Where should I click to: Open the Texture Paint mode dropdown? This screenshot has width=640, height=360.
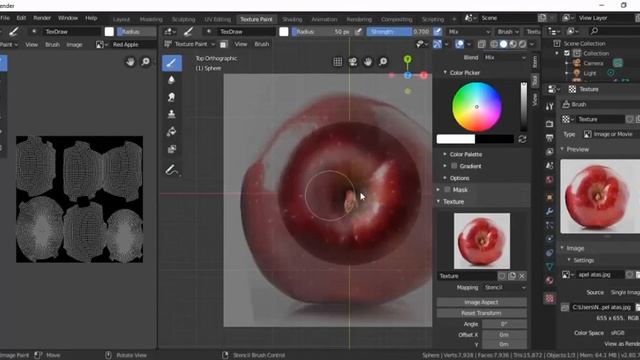click(189, 44)
